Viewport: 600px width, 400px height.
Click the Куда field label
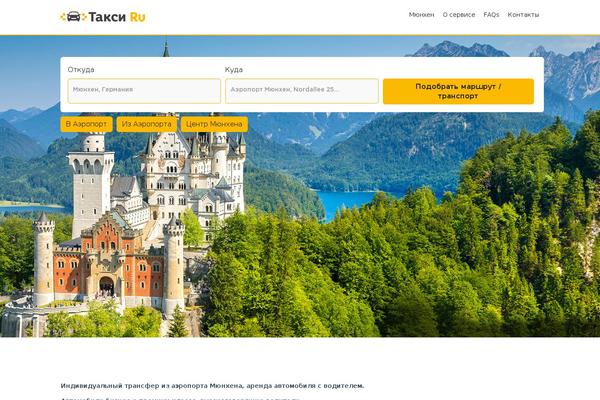(234, 70)
